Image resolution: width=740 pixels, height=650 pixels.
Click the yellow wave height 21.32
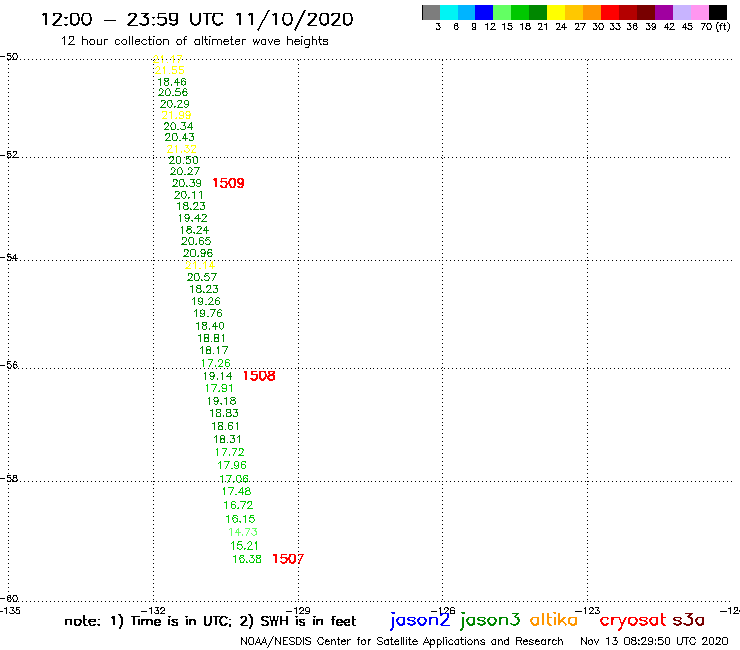coord(182,149)
